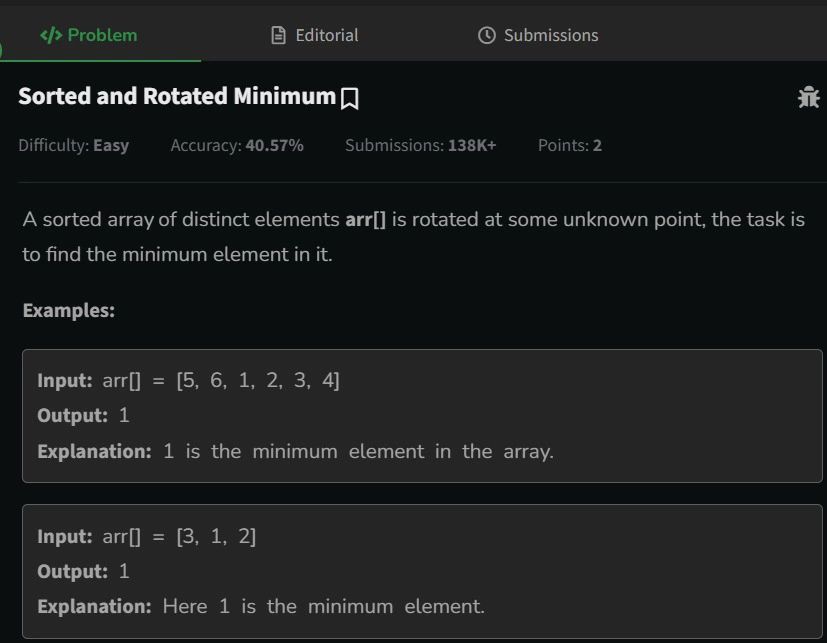Switch to the Problem tab
Screen dimensions: 827x643
coord(89,35)
